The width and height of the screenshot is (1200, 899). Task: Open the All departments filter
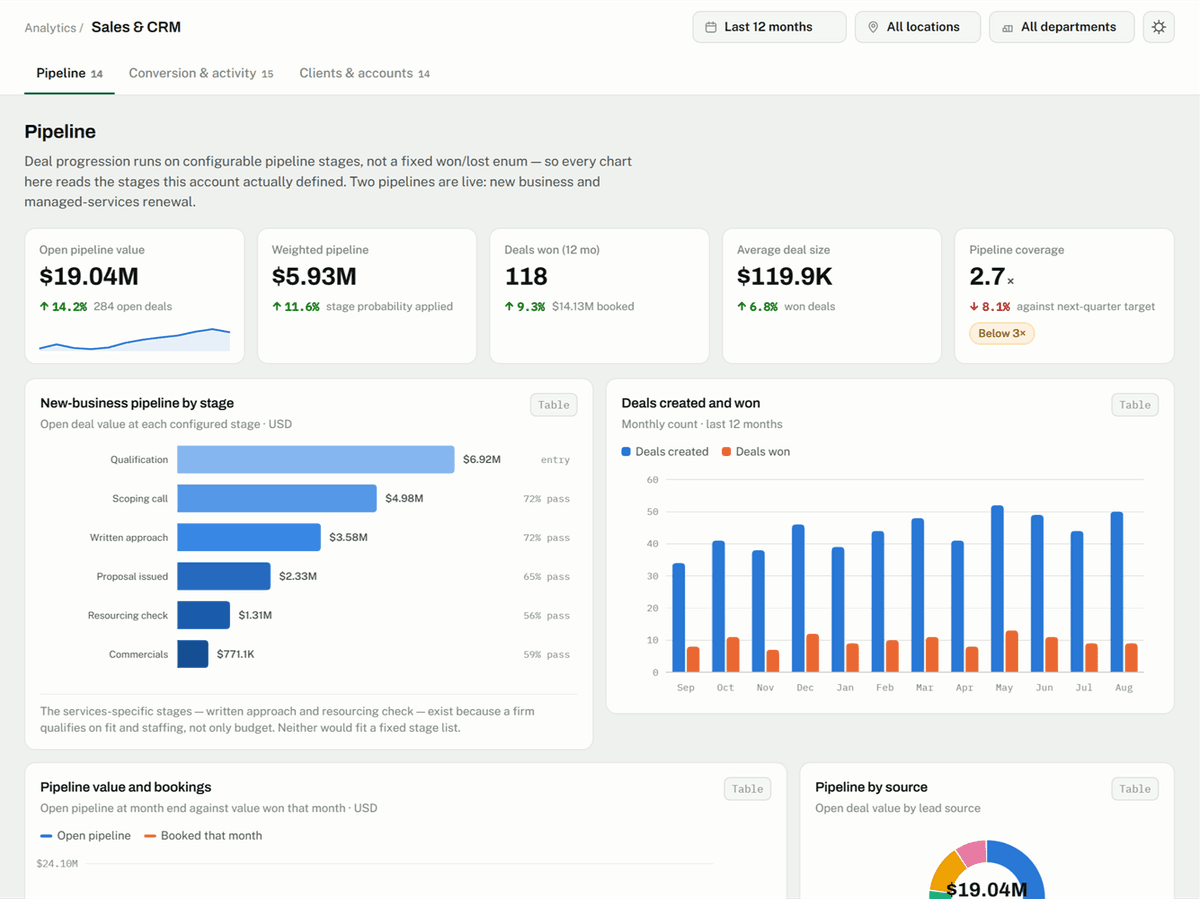pos(1061,27)
